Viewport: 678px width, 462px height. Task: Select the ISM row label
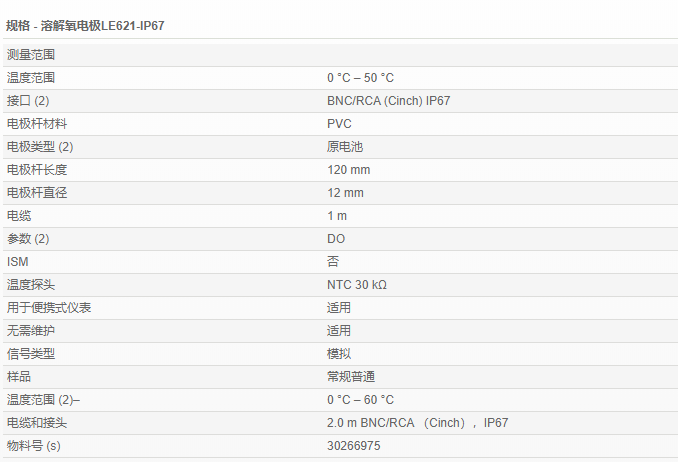[18, 262]
